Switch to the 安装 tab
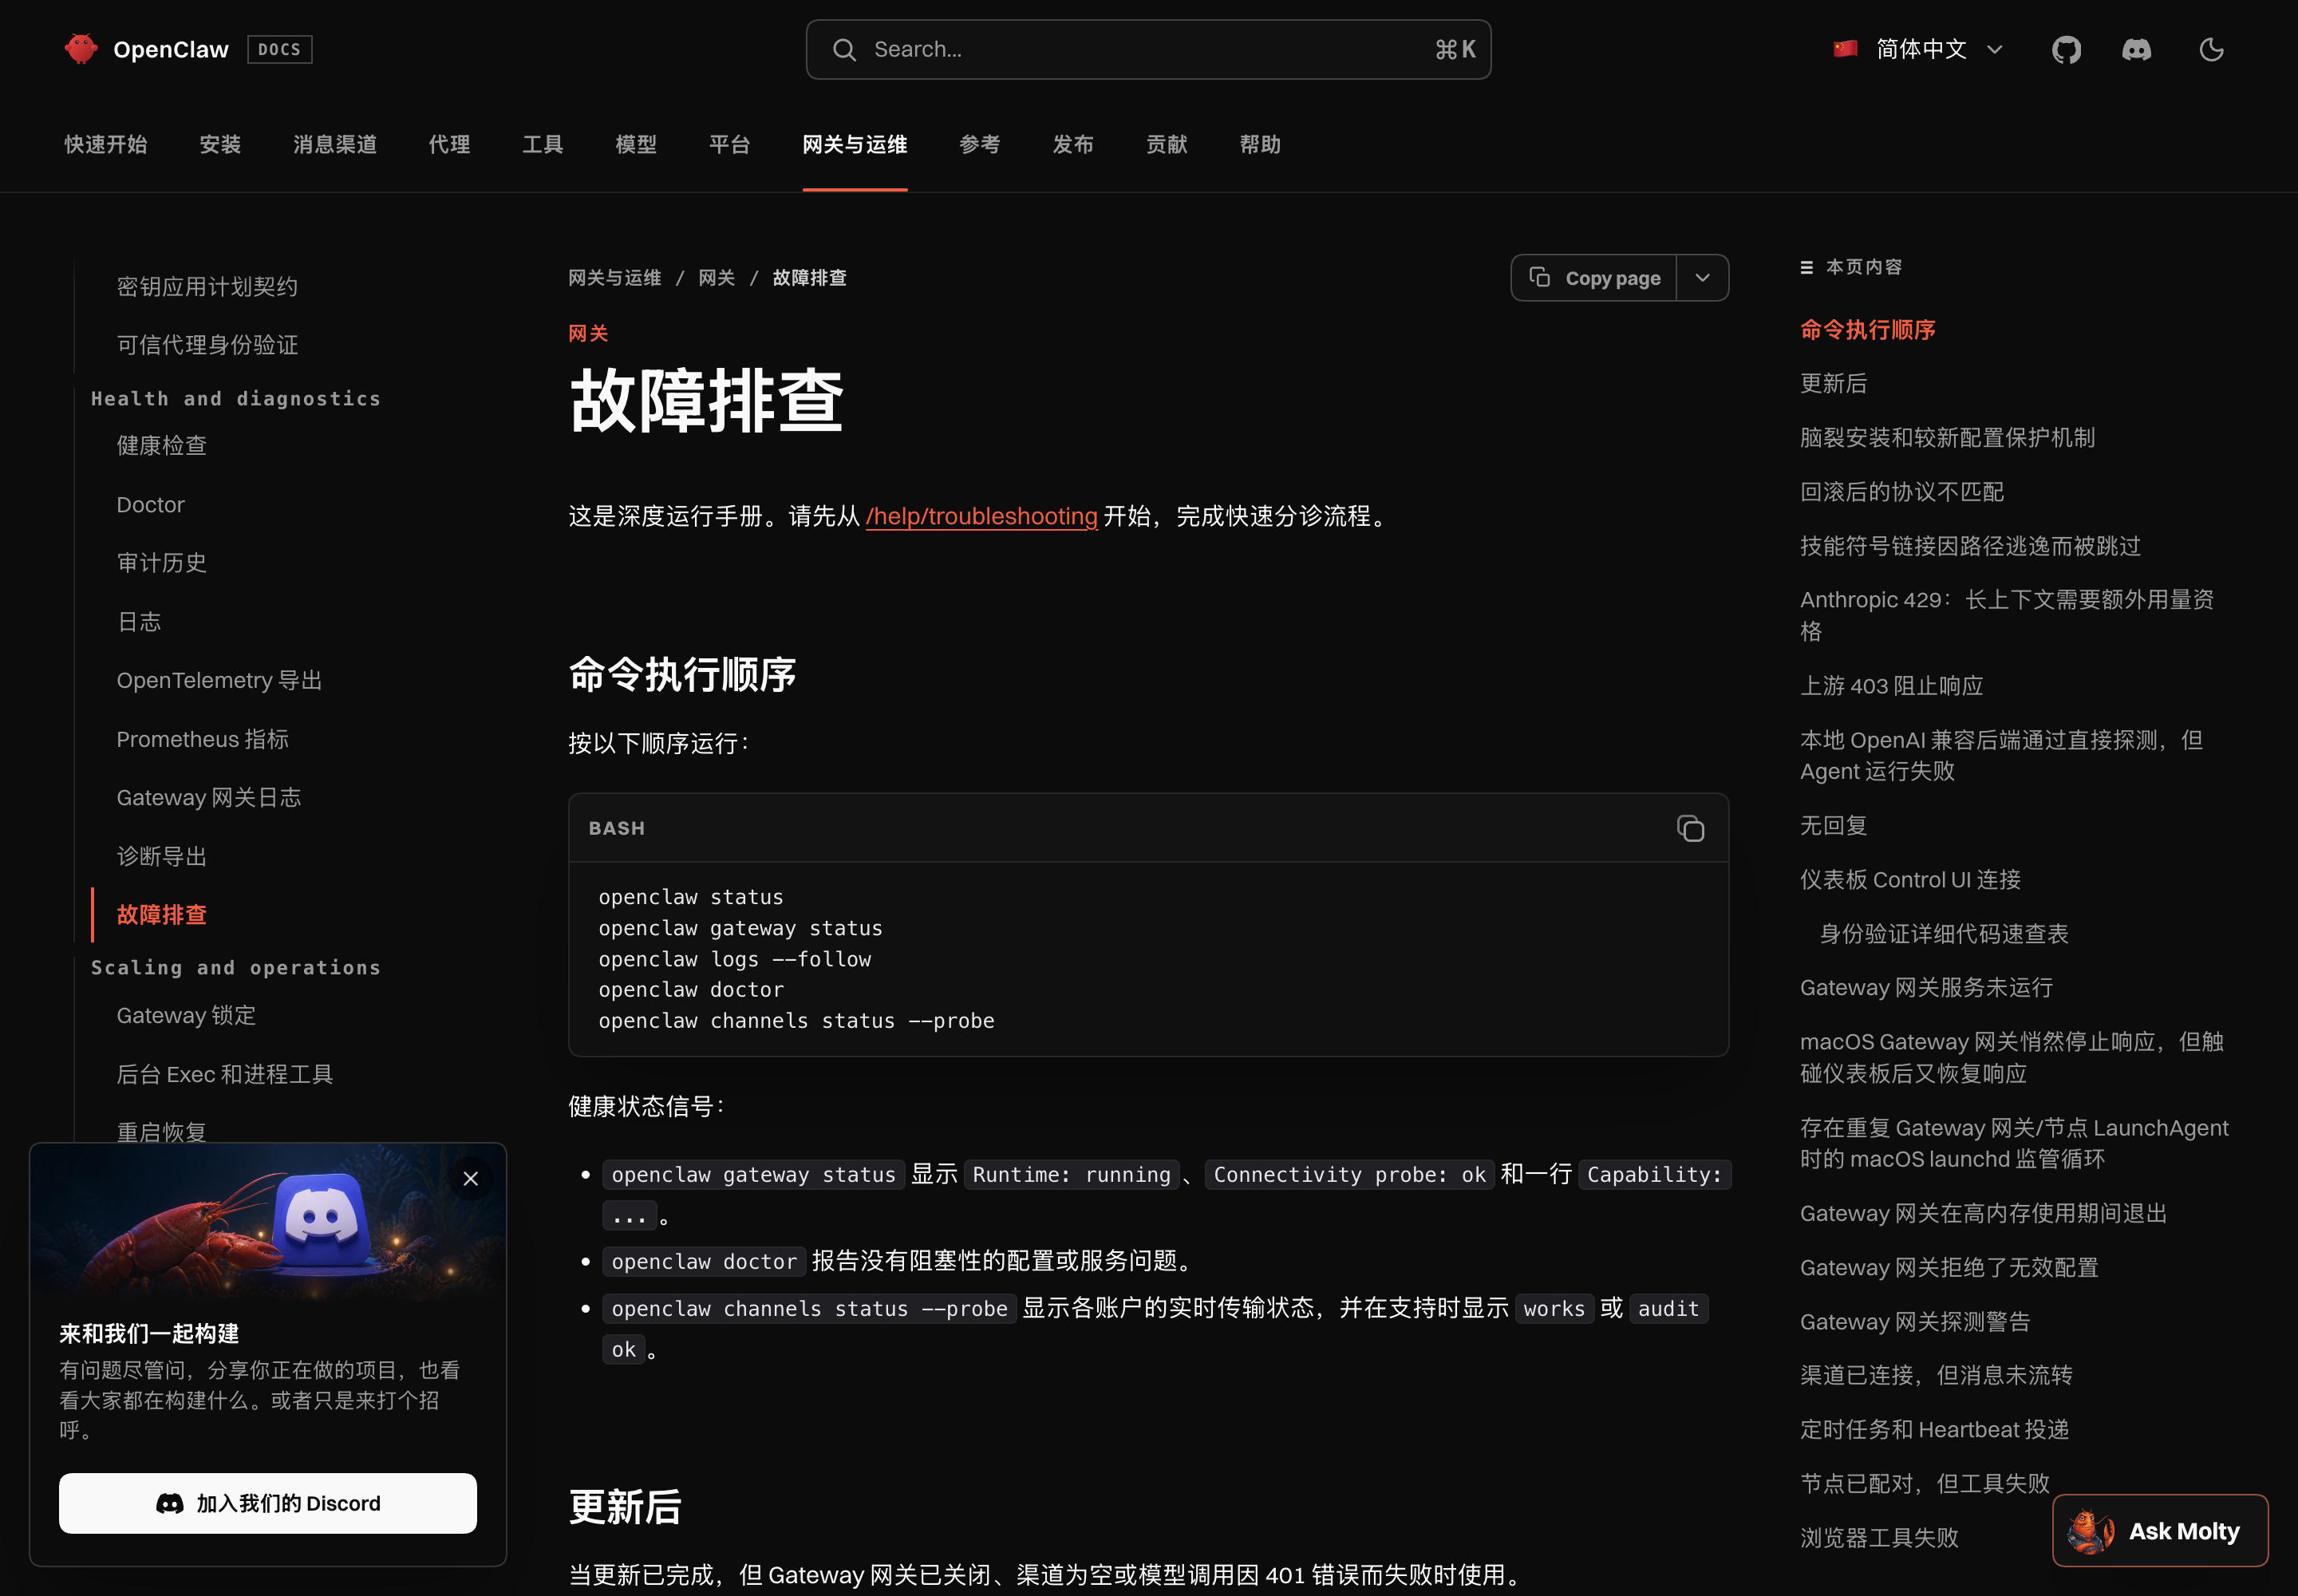2298x1596 pixels. [x=220, y=145]
